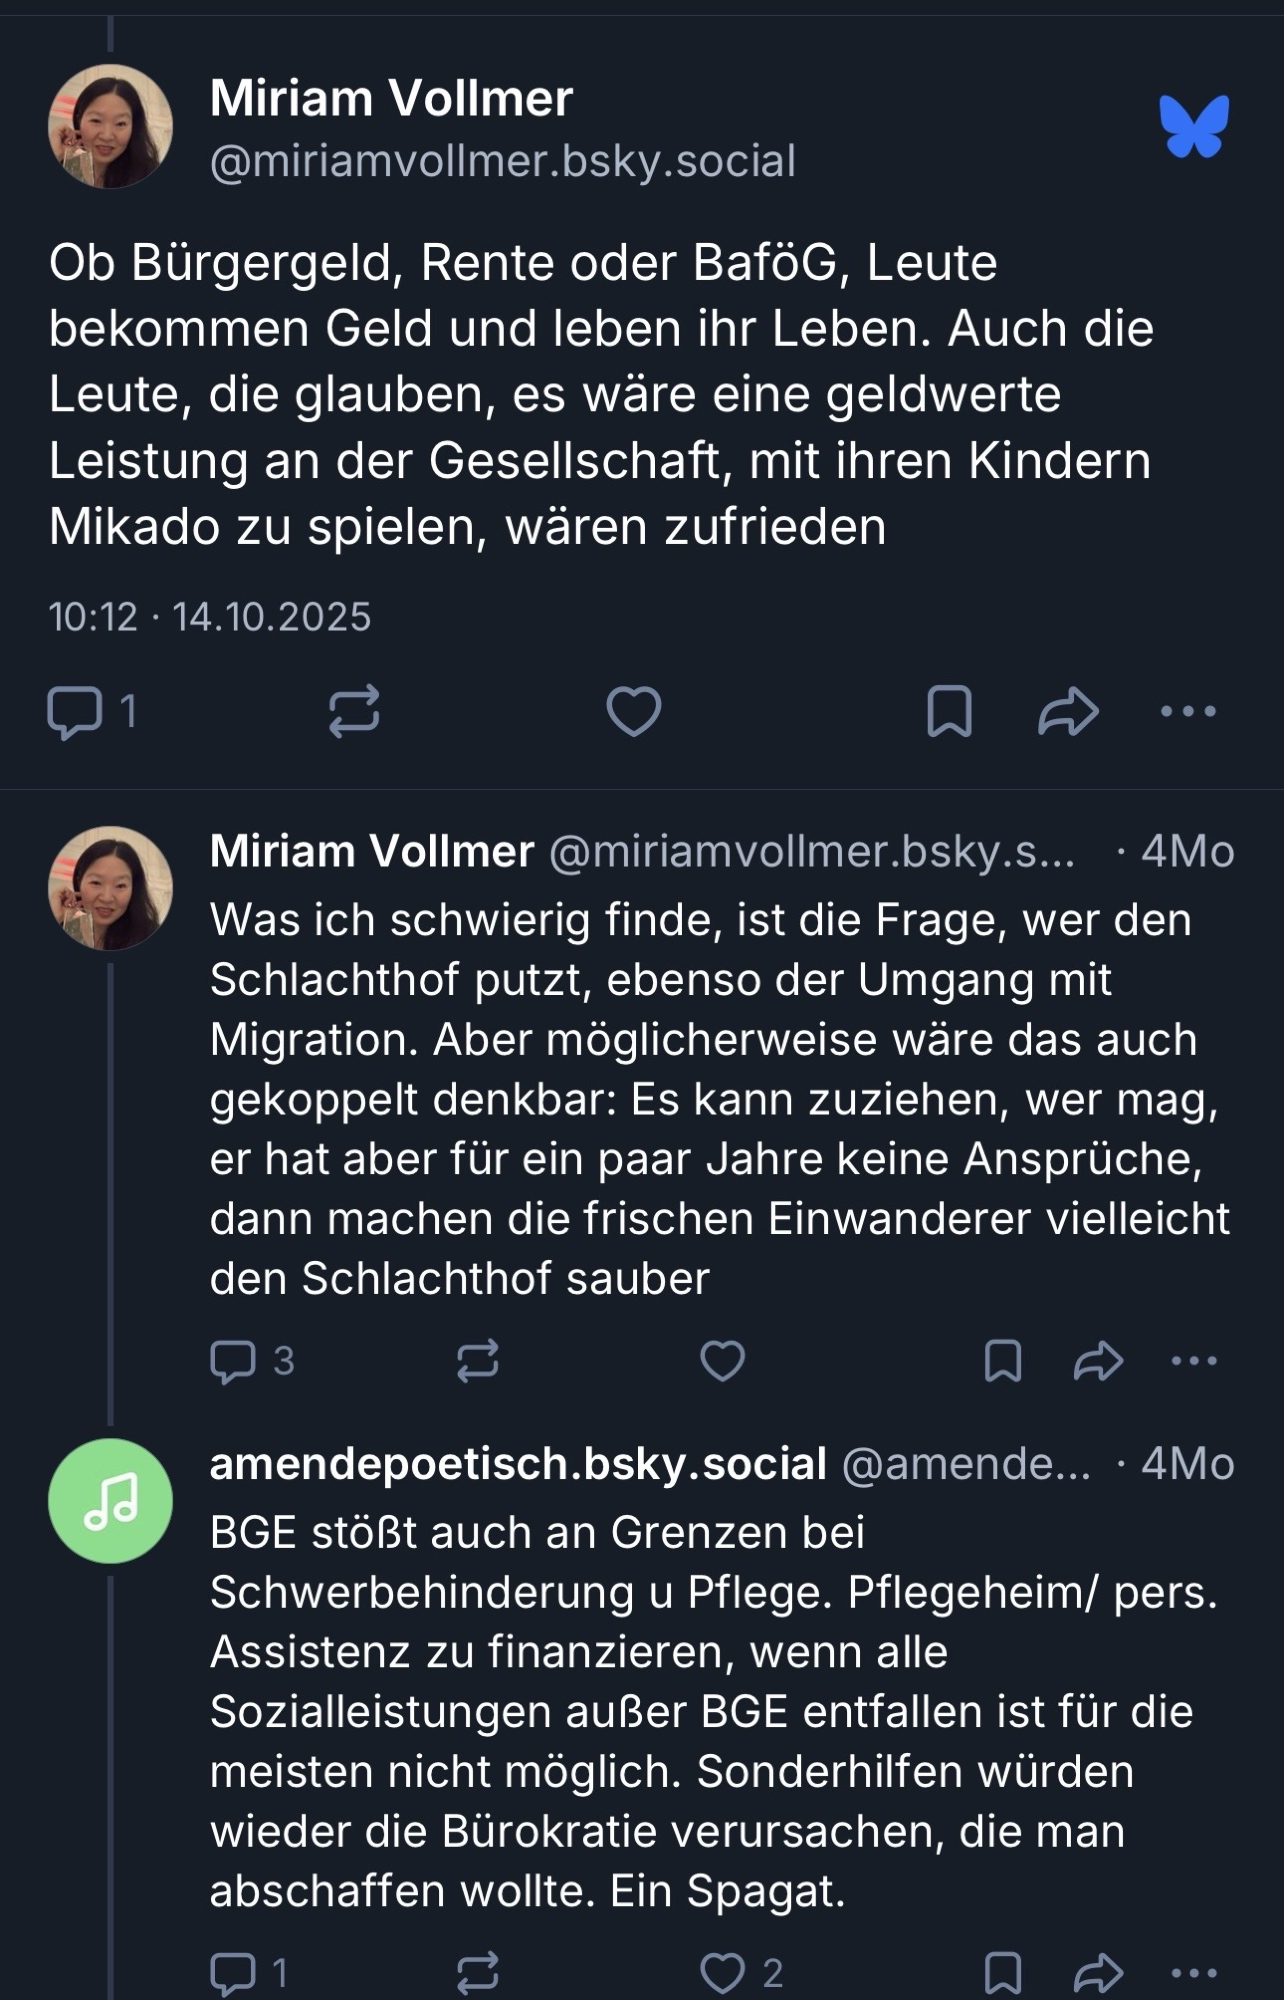Reply to the main Bürgergeld post
The image size is (1284, 2000).
tap(75, 712)
